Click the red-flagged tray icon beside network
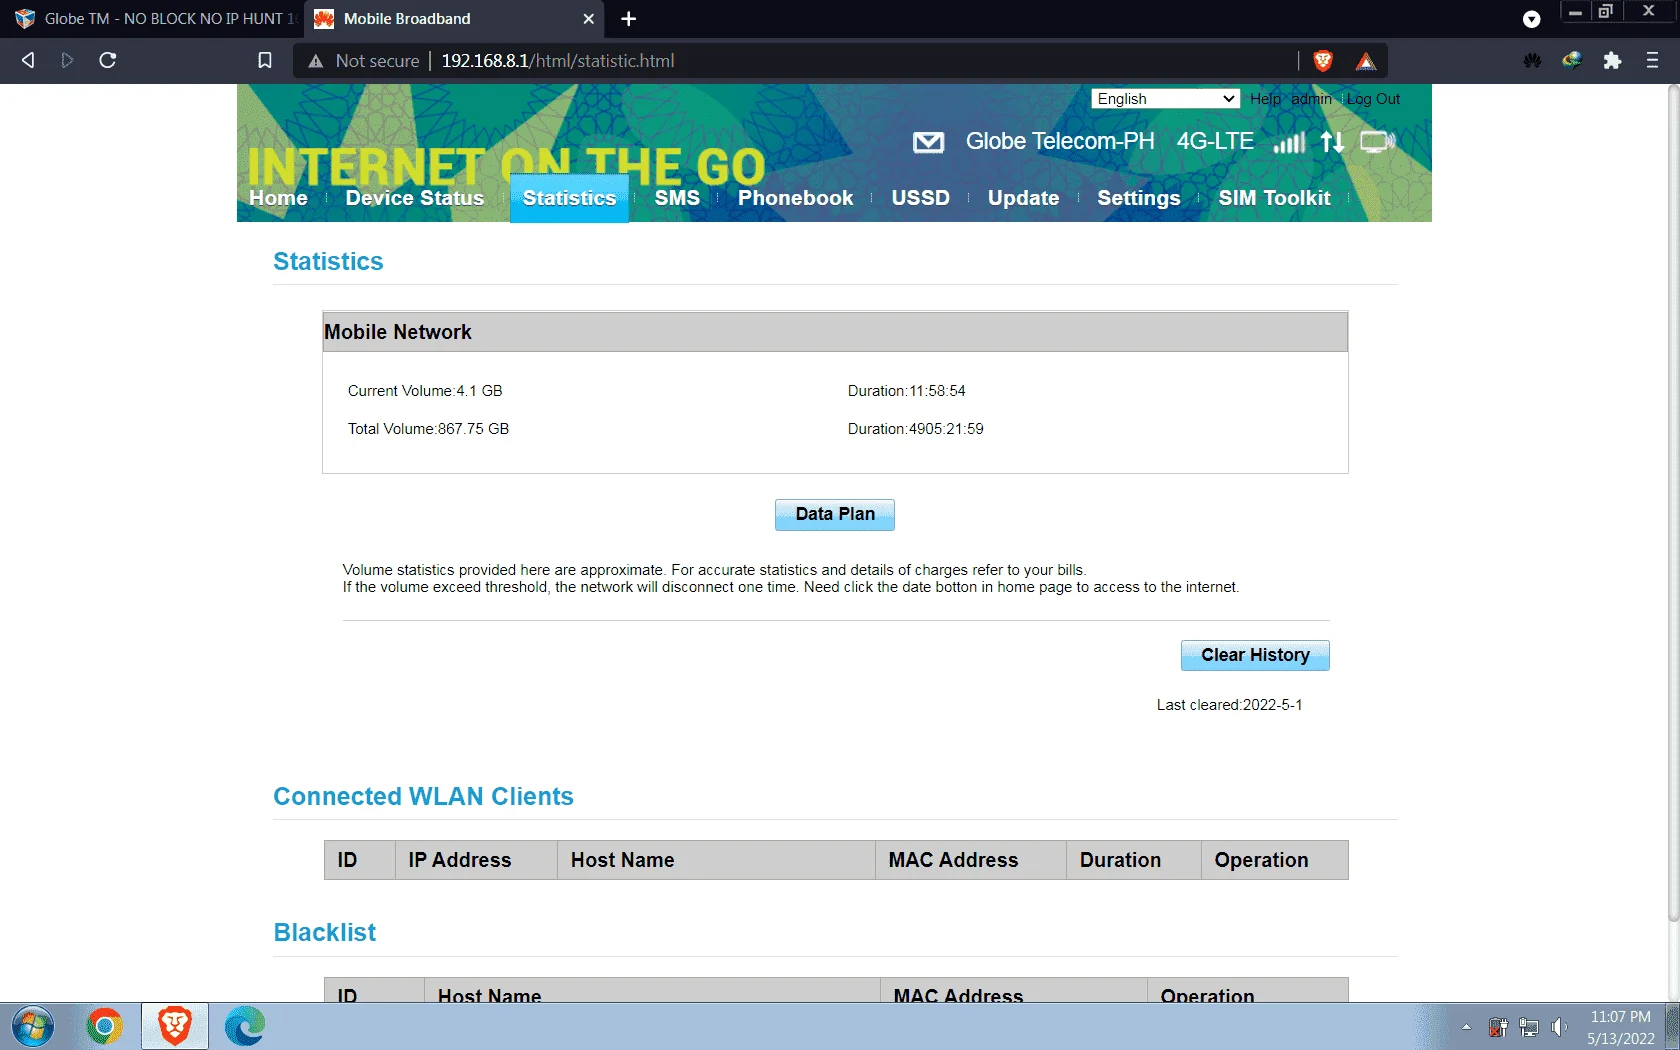Viewport: 1680px width, 1050px height. pos(1498,1027)
